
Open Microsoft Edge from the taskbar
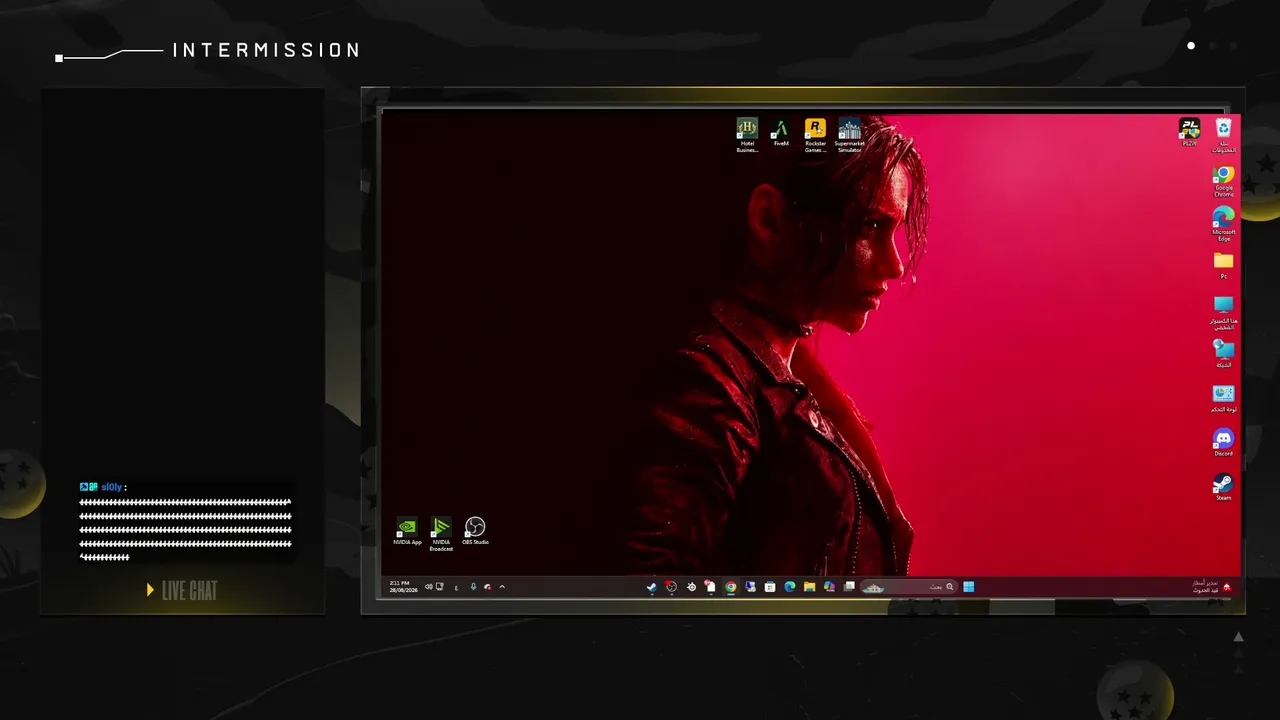point(789,587)
